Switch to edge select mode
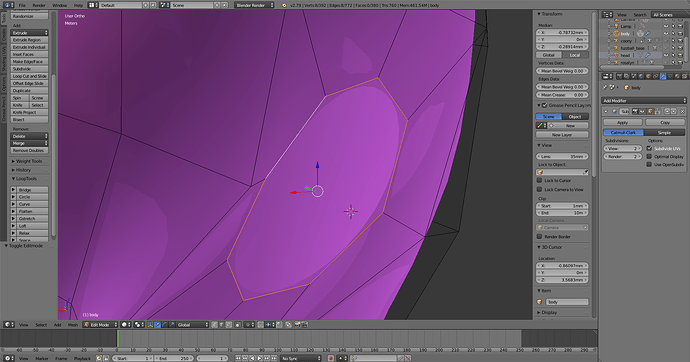Image resolution: width=690 pixels, height=362 pixels. click(x=221, y=325)
